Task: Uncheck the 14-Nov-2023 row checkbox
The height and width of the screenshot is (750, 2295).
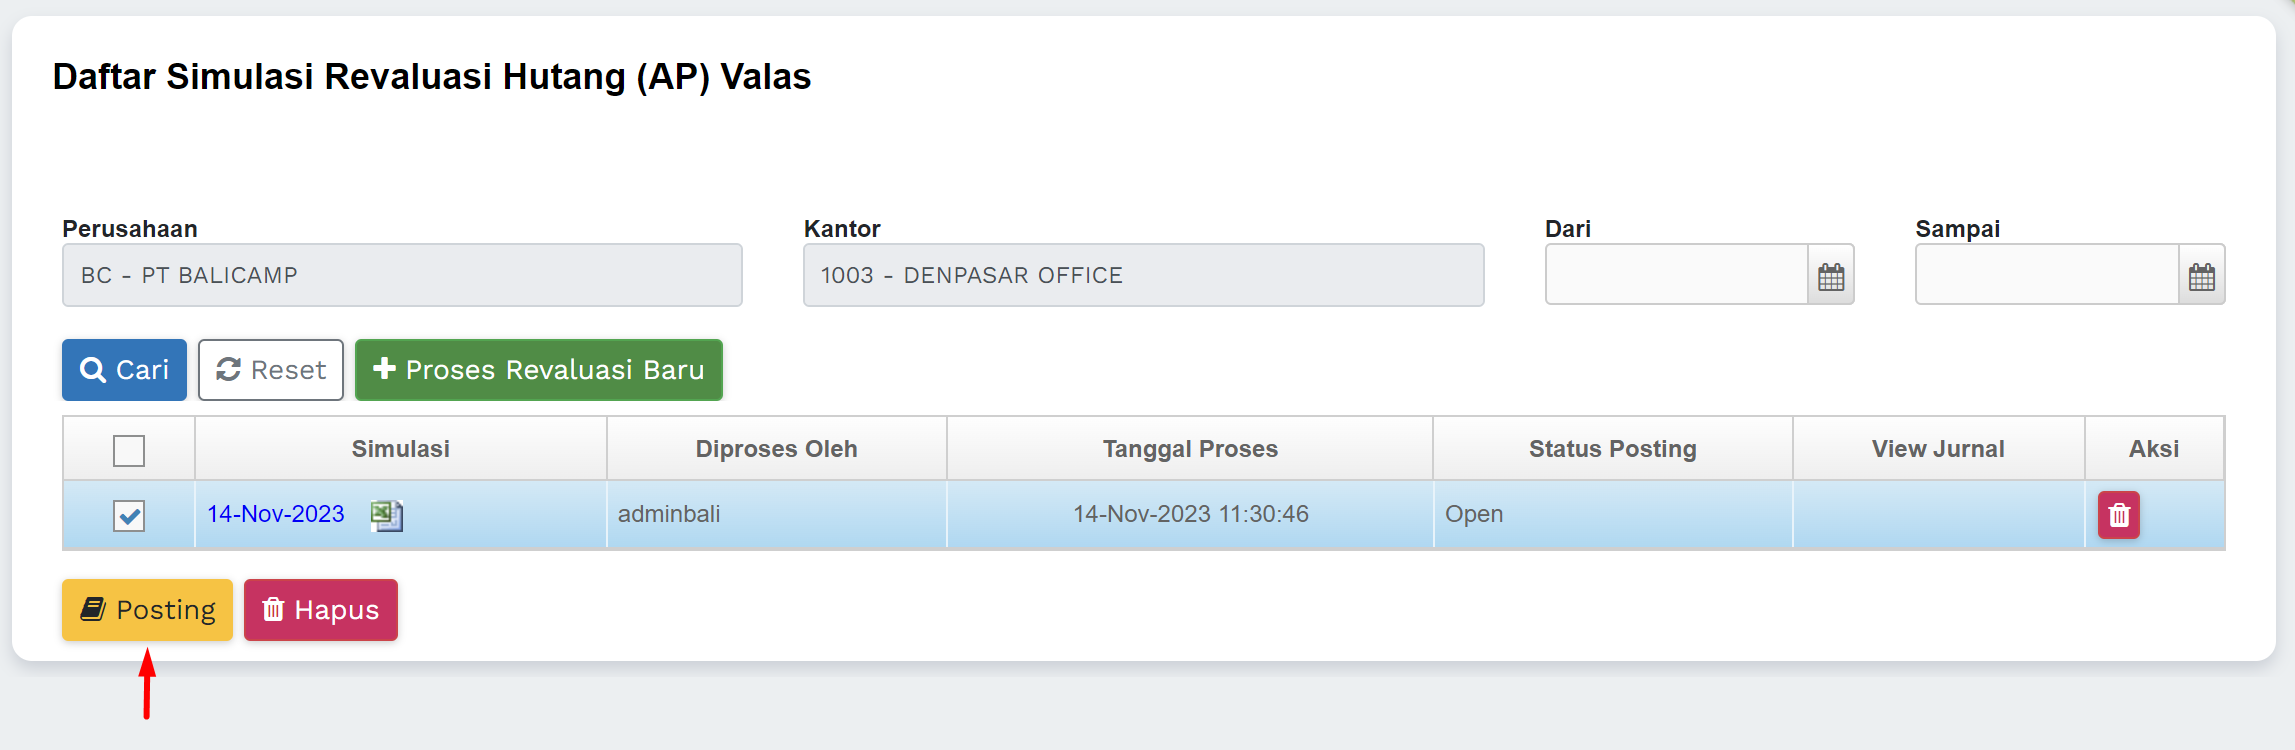Action: click(129, 516)
